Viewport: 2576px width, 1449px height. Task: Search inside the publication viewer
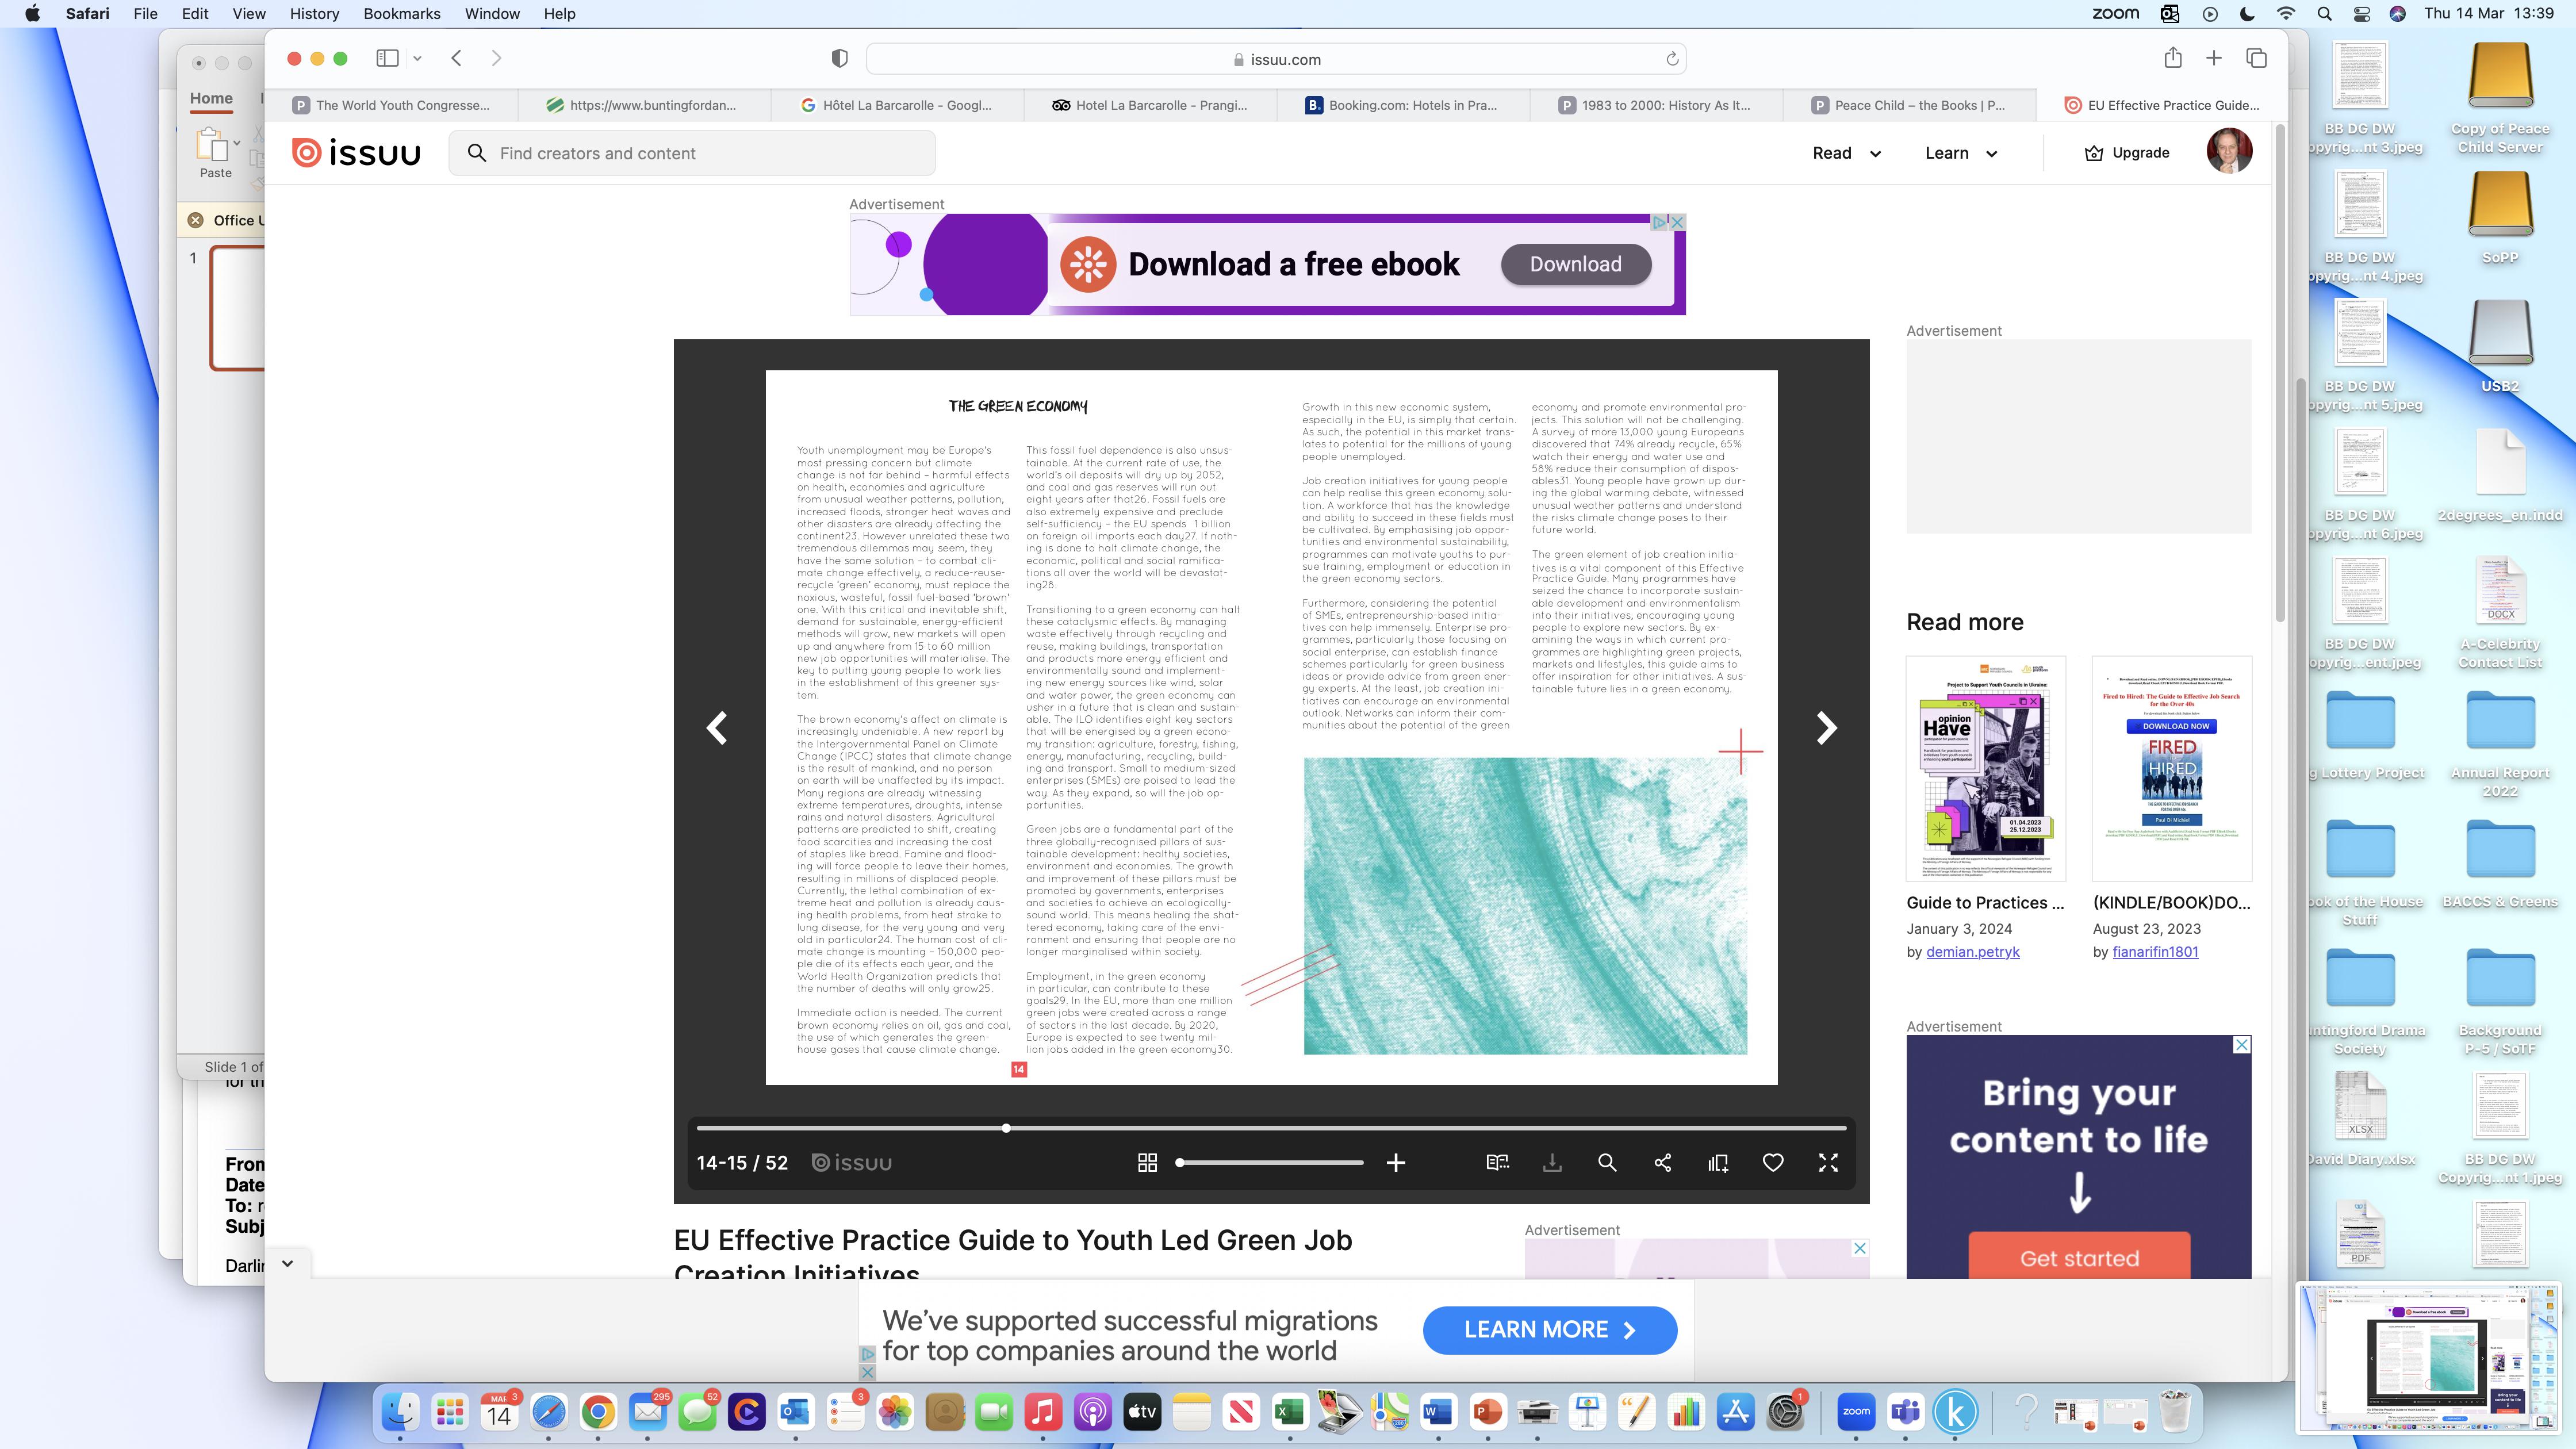tap(1607, 1162)
